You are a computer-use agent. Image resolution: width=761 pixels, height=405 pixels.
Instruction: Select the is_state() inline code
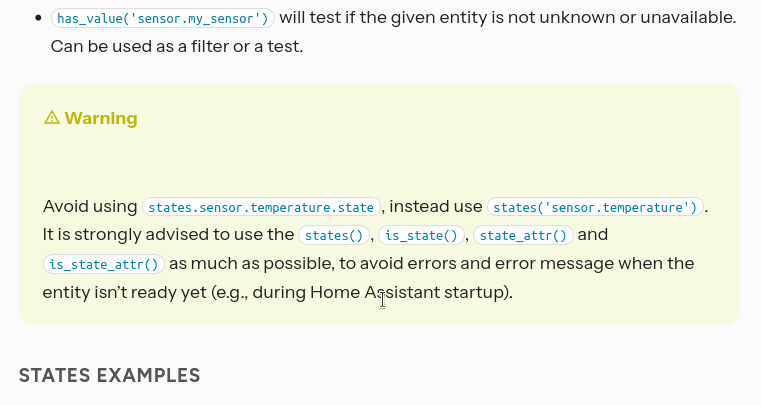(423, 236)
